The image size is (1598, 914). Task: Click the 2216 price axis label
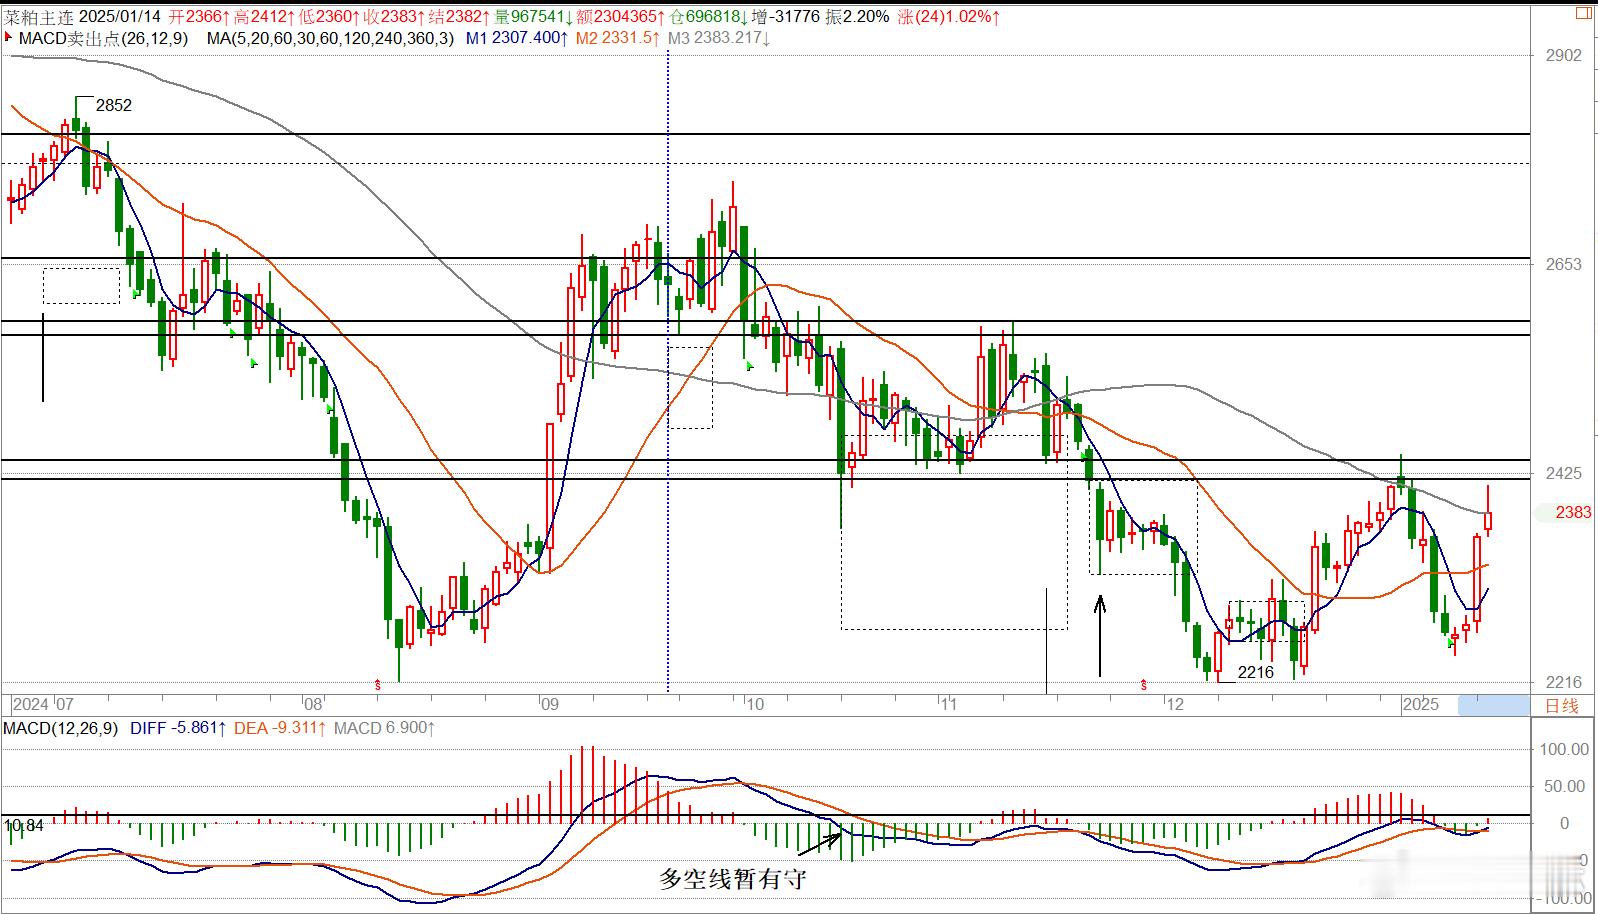[1564, 682]
